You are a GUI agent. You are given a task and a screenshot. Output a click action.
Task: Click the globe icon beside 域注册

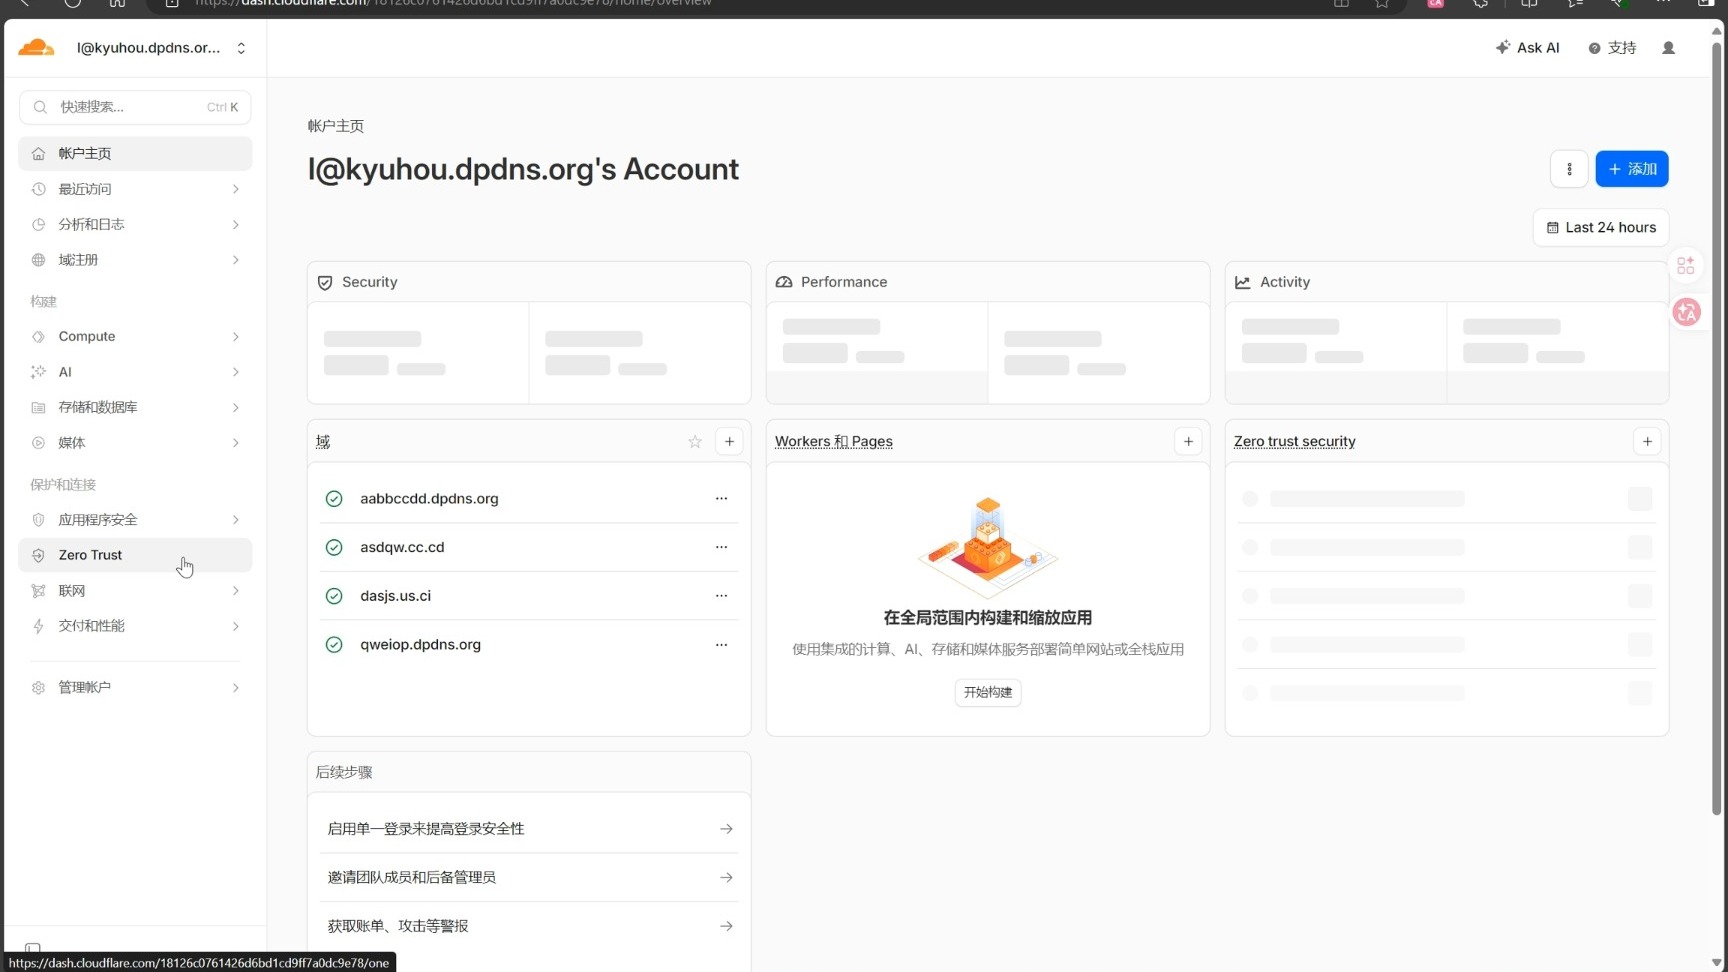pyautogui.click(x=38, y=260)
